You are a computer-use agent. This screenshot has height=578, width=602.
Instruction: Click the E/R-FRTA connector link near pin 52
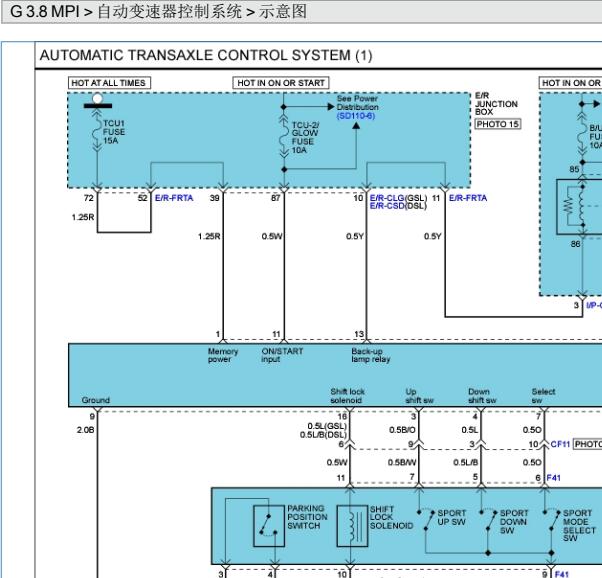coord(174,198)
